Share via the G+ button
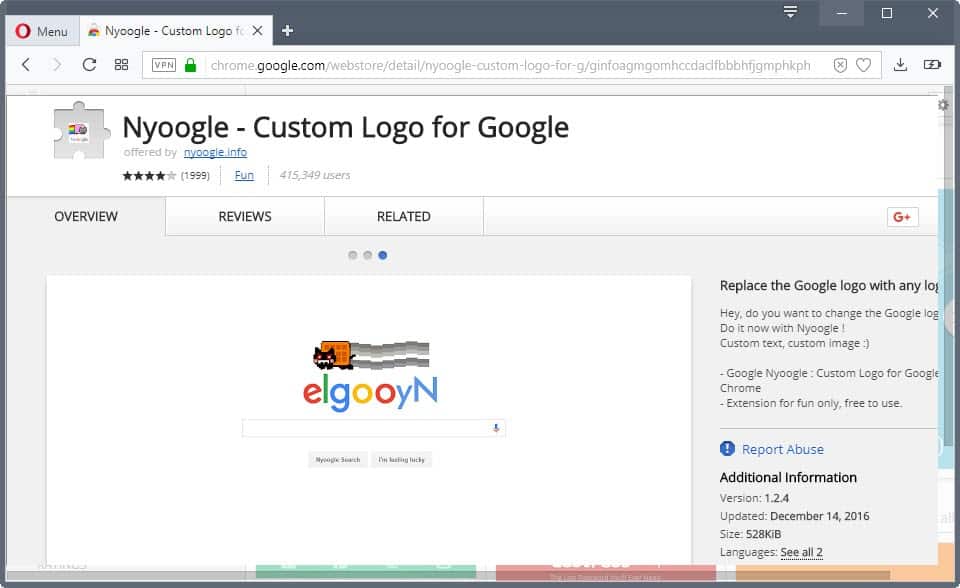960x588 pixels. (902, 217)
